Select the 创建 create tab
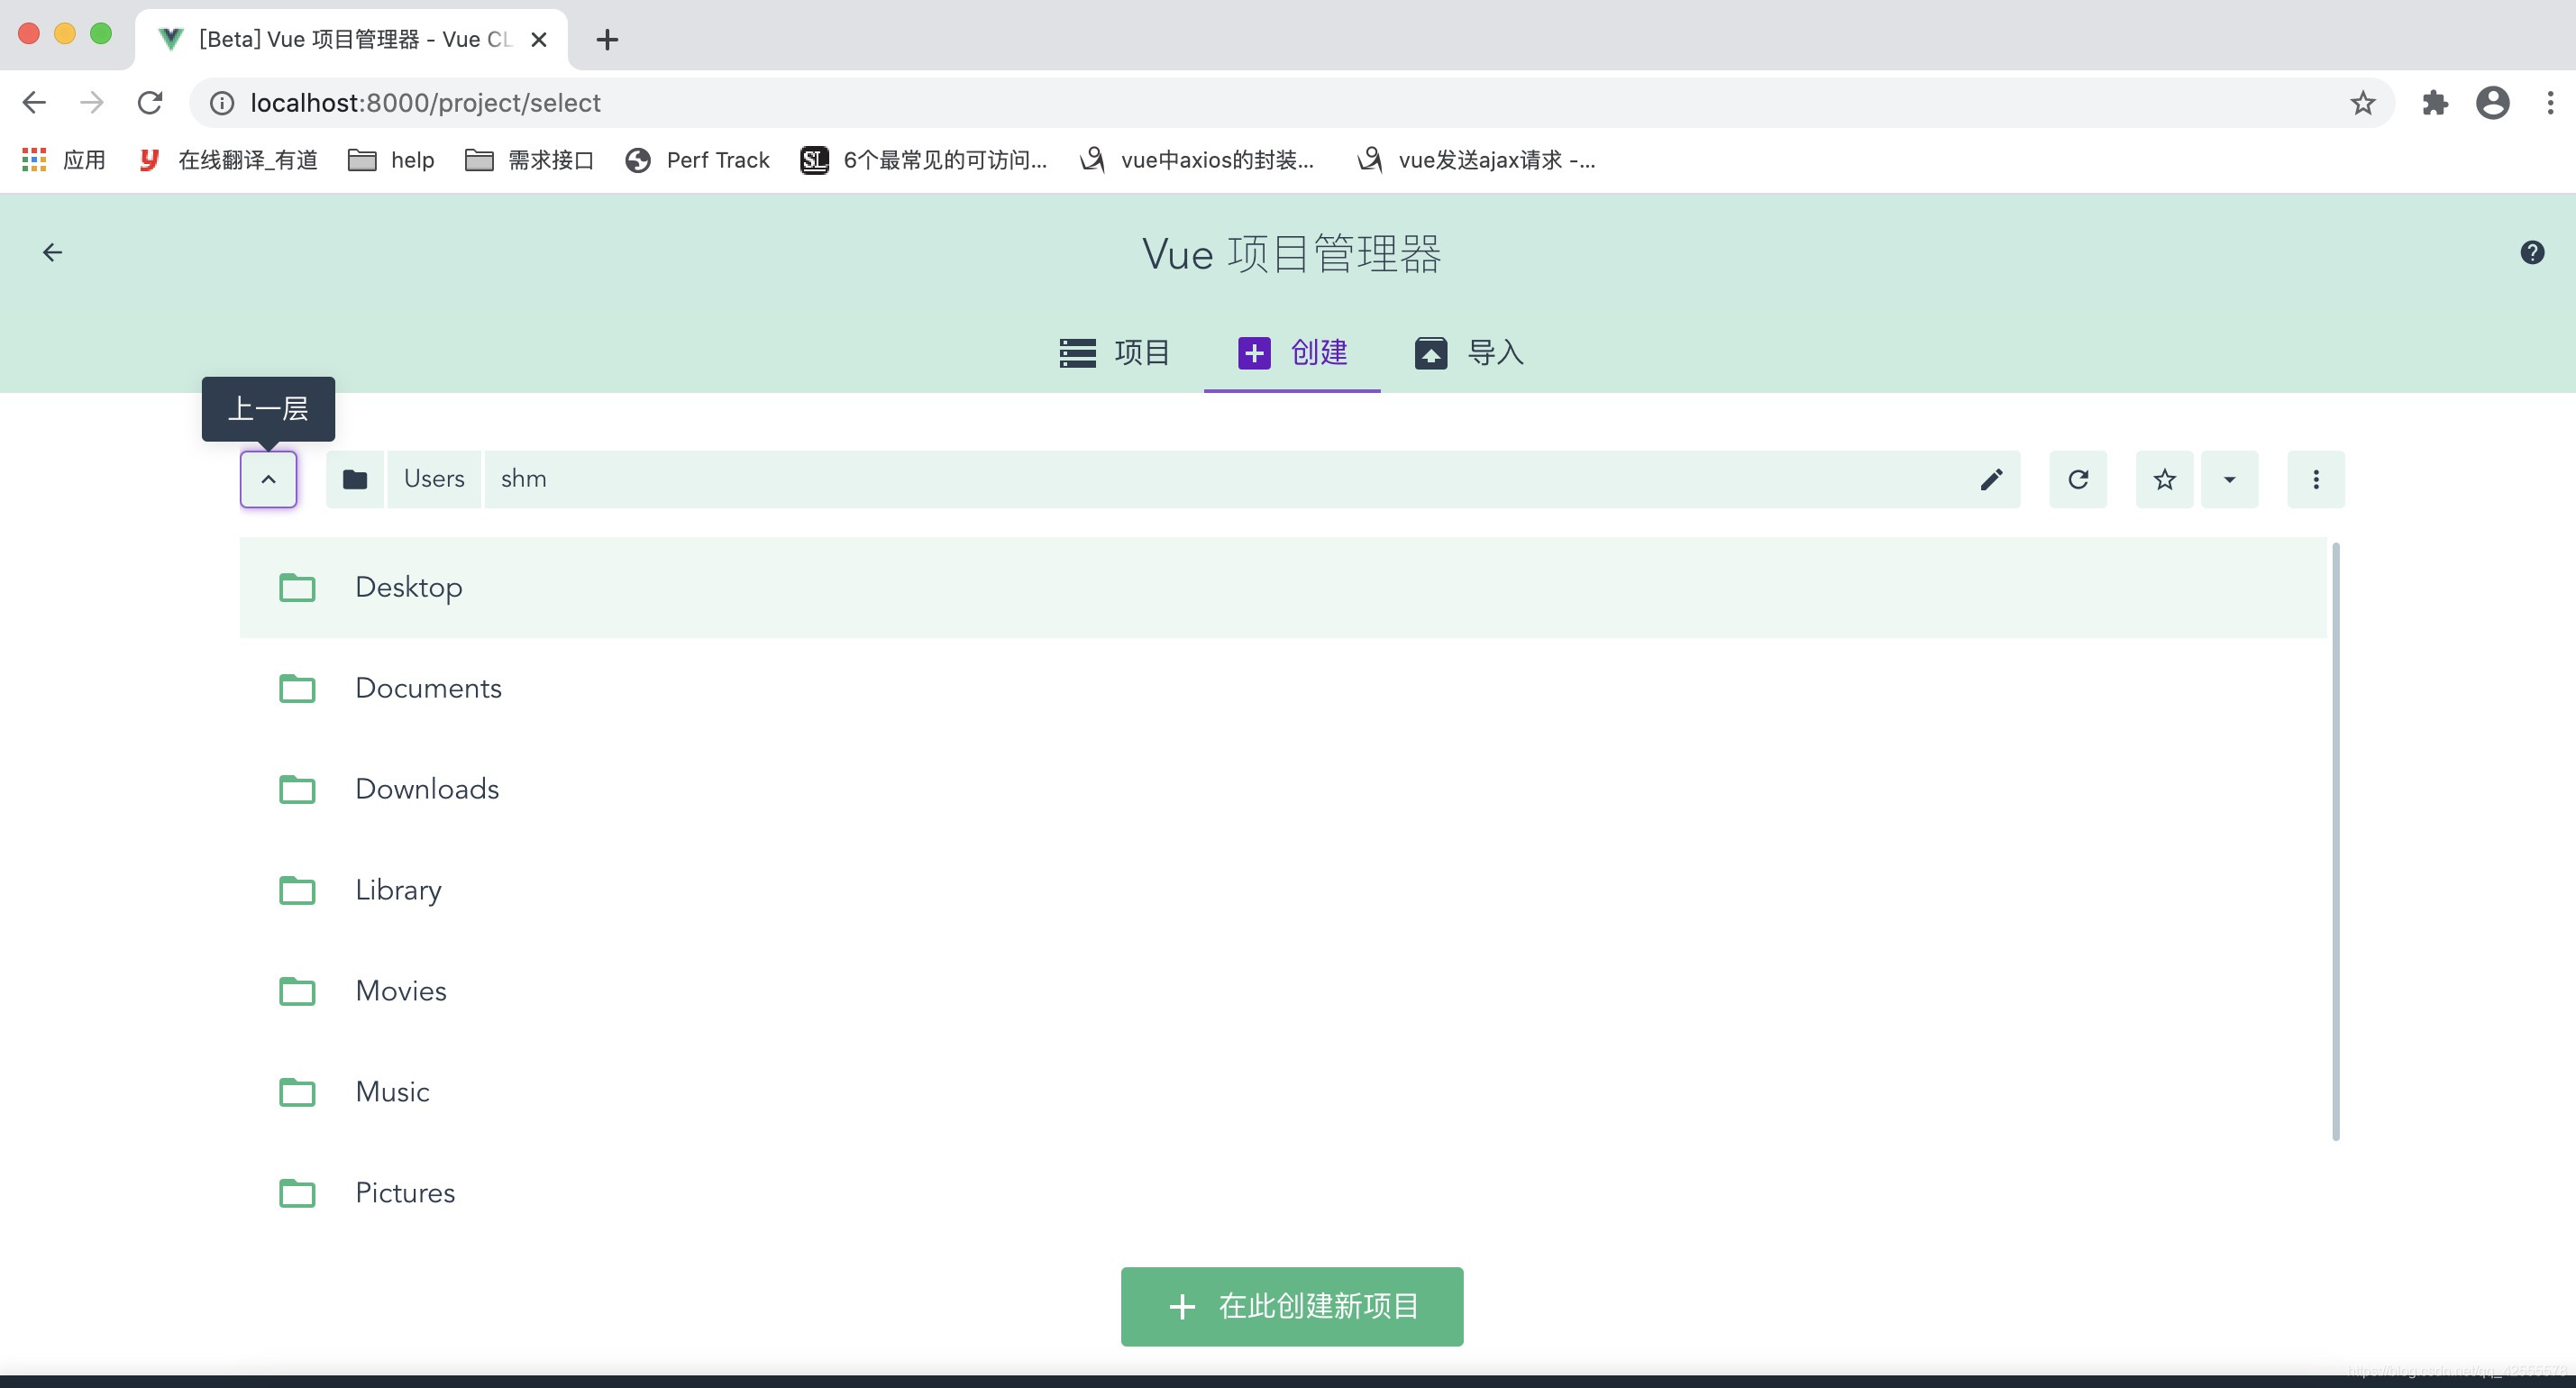The width and height of the screenshot is (2576, 1388). pos(1292,353)
